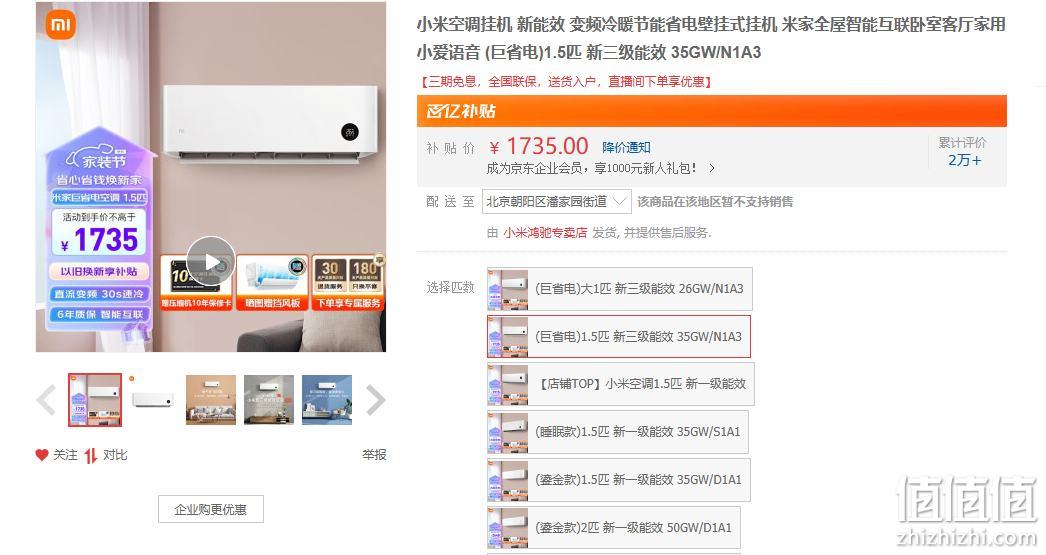
Task: Click the 对比 compare arrows icon
Action: pos(91,455)
